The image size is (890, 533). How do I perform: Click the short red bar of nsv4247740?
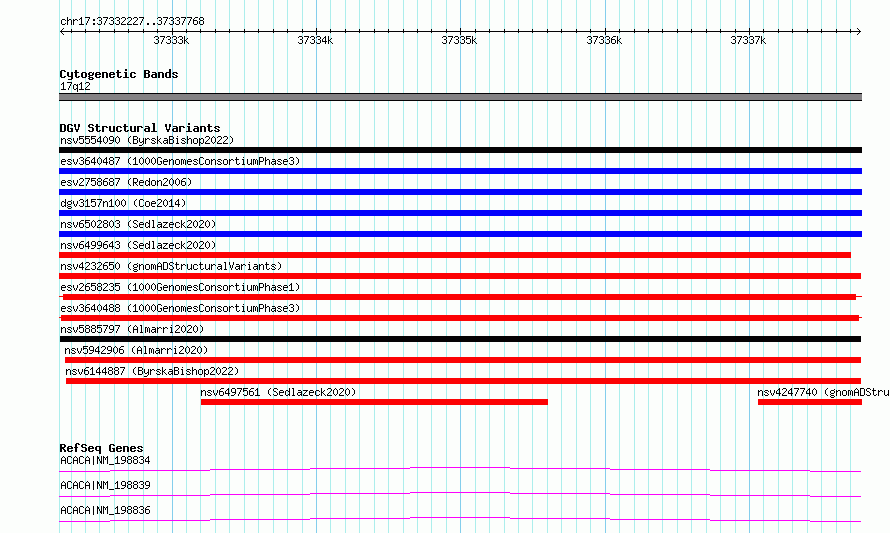tap(810, 402)
